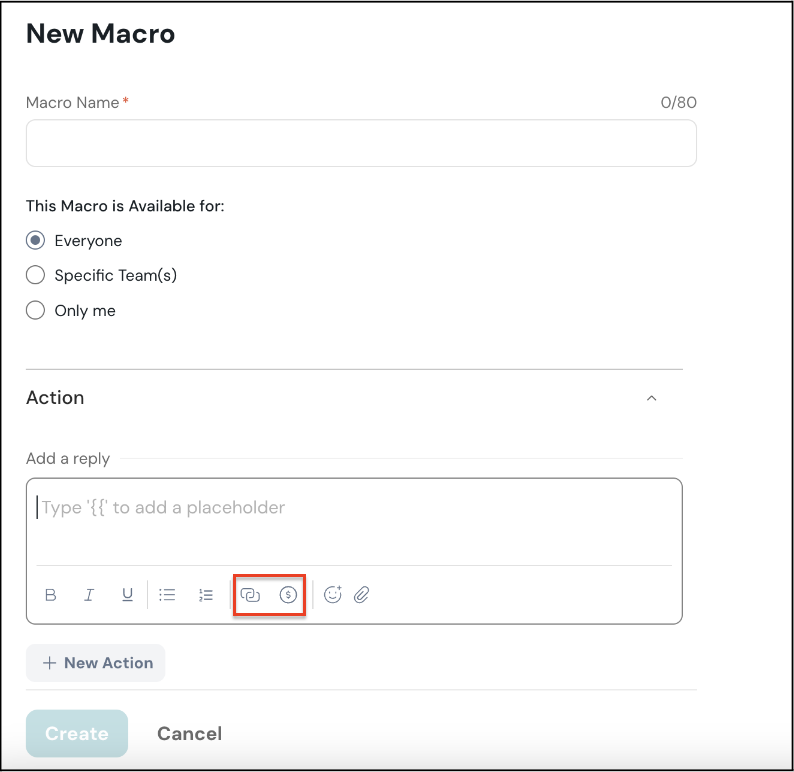Apply italic formatting to reply text

pos(89,595)
